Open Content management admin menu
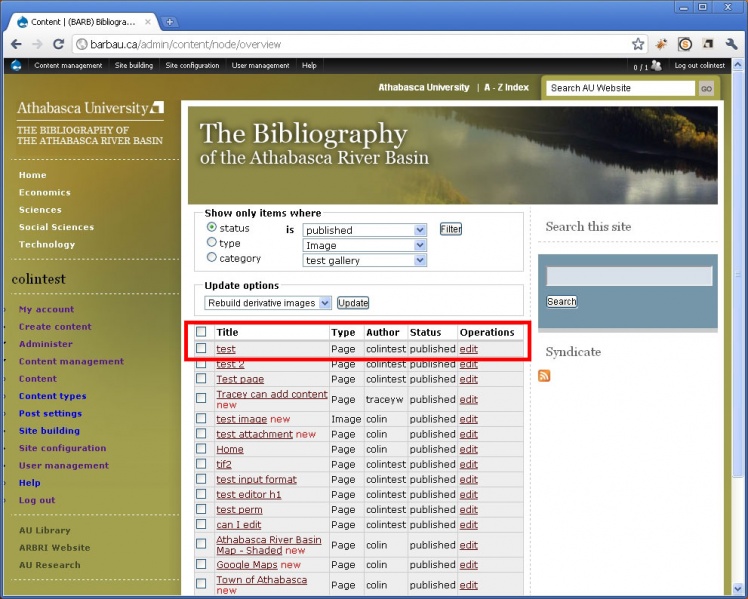The height and width of the screenshot is (599, 748). coord(68,65)
